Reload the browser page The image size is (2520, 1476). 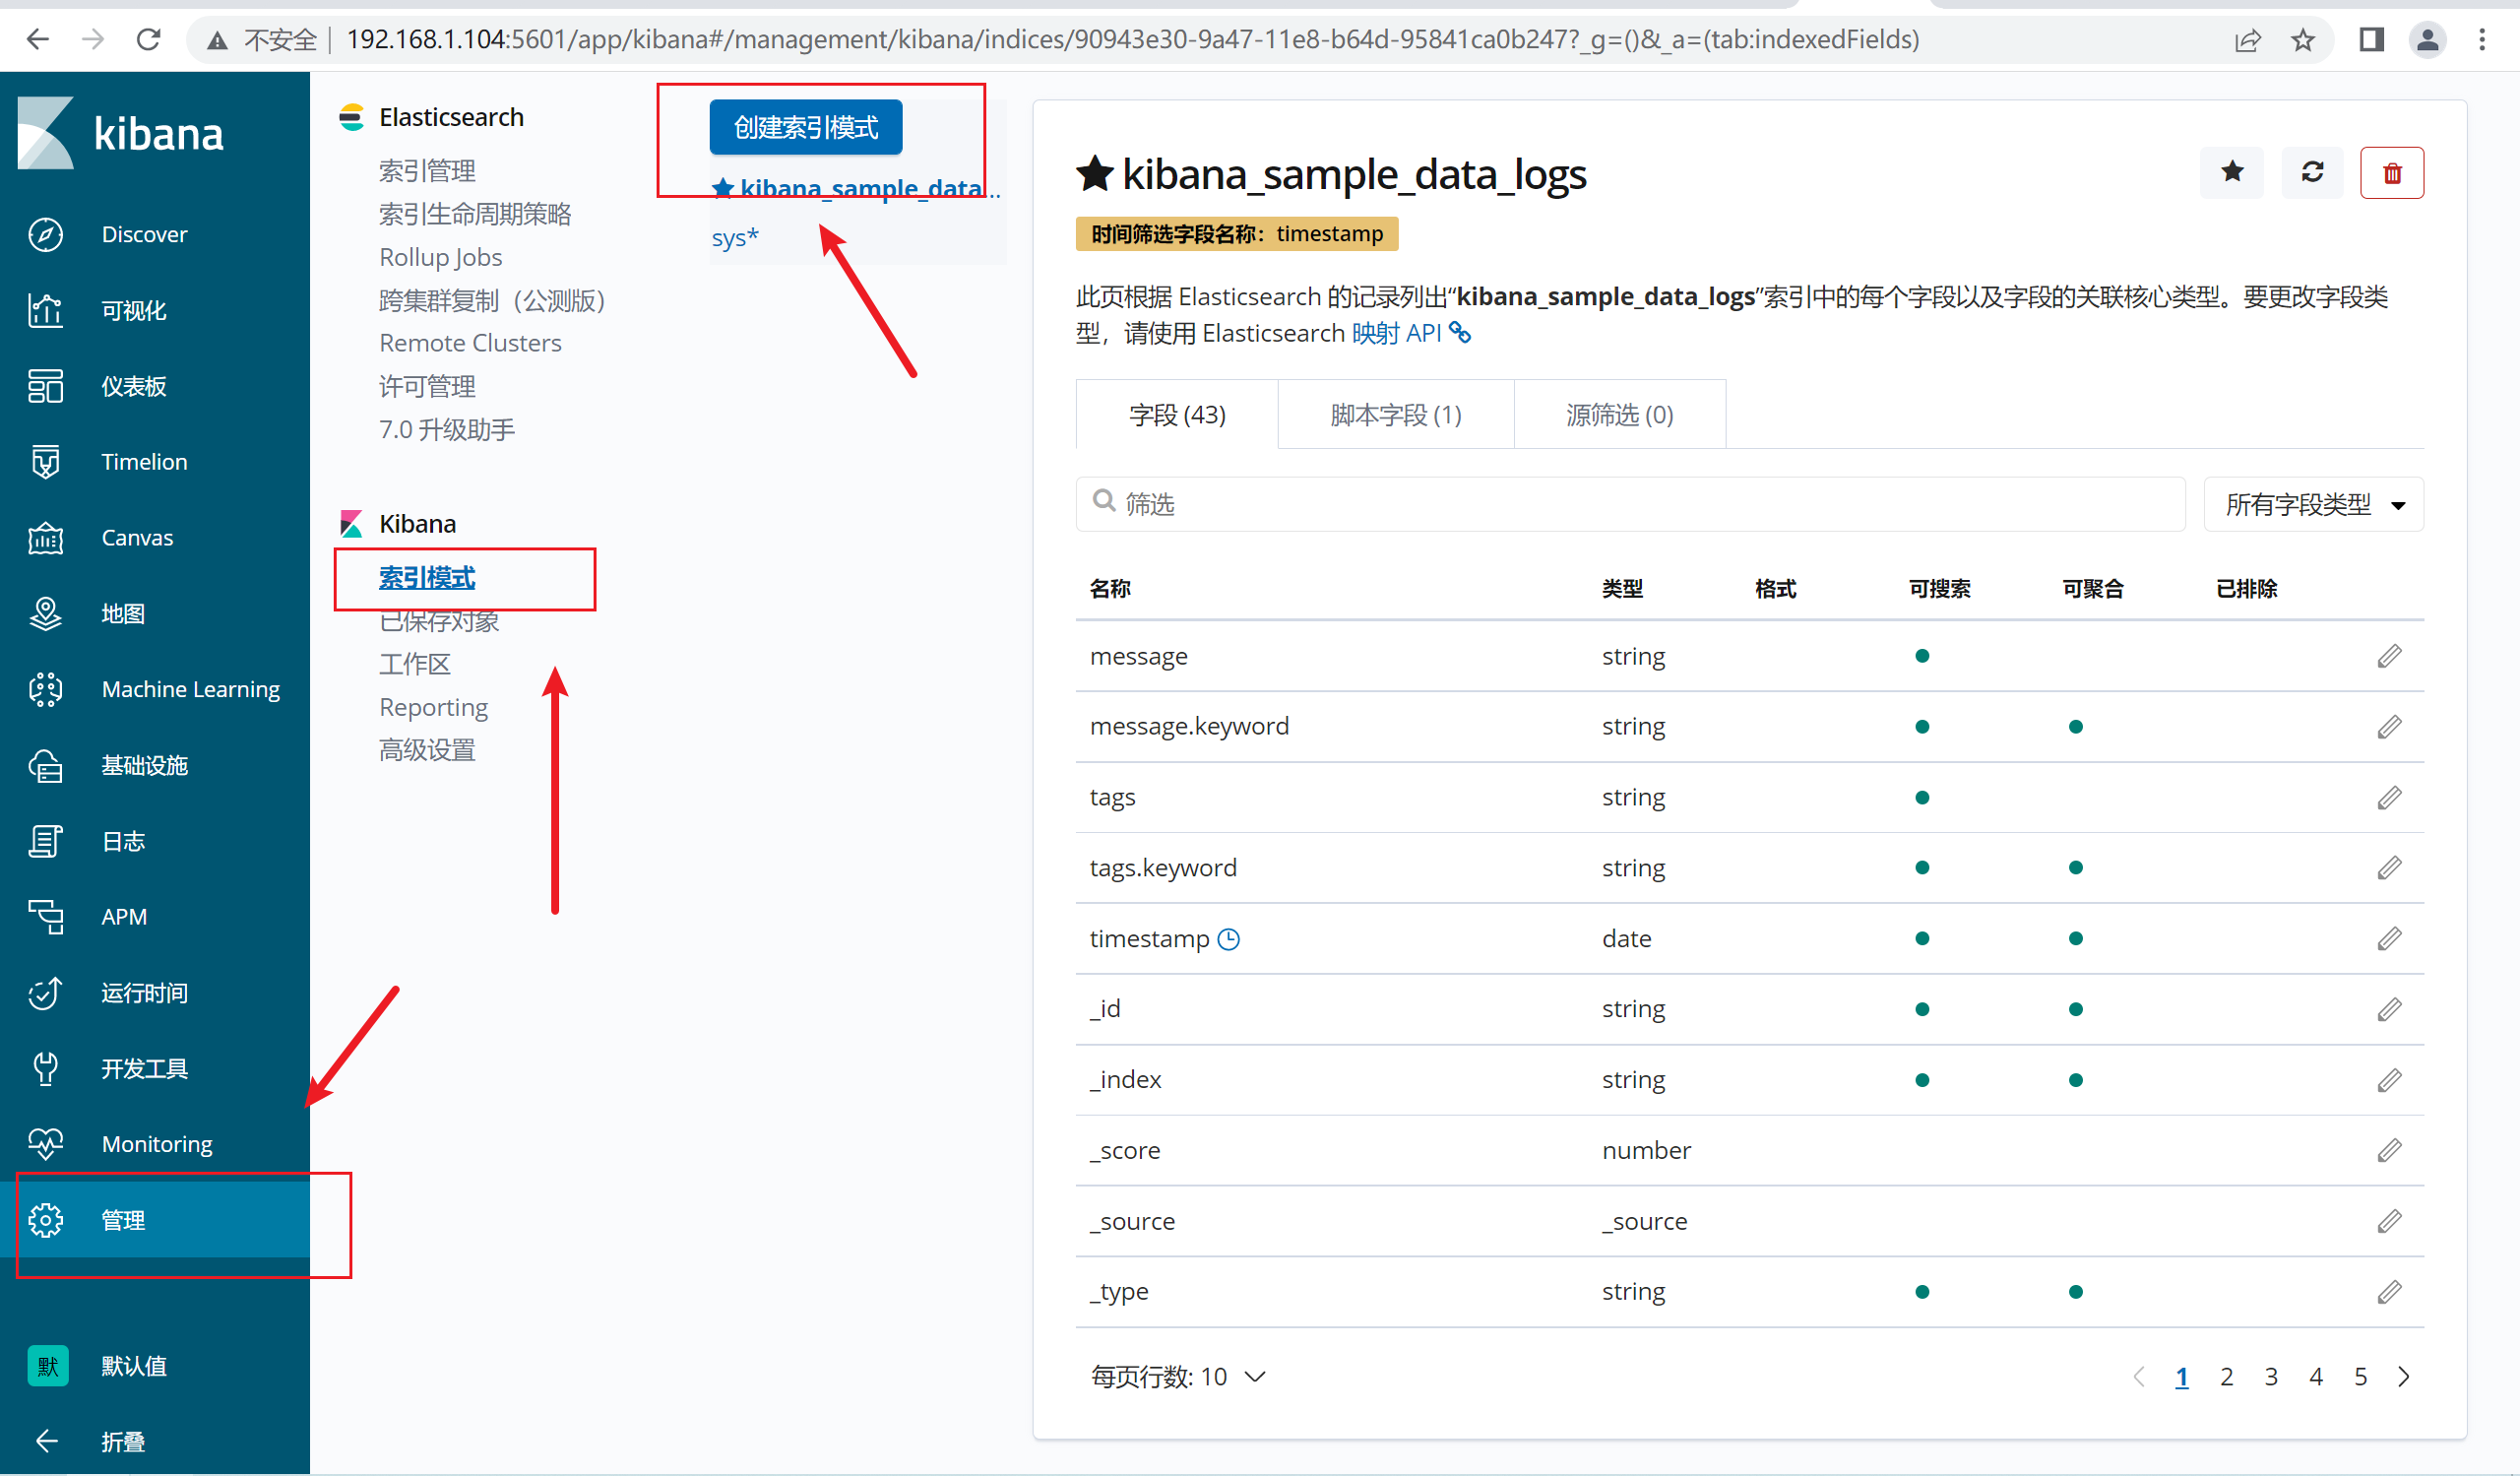pyautogui.click(x=148, y=40)
